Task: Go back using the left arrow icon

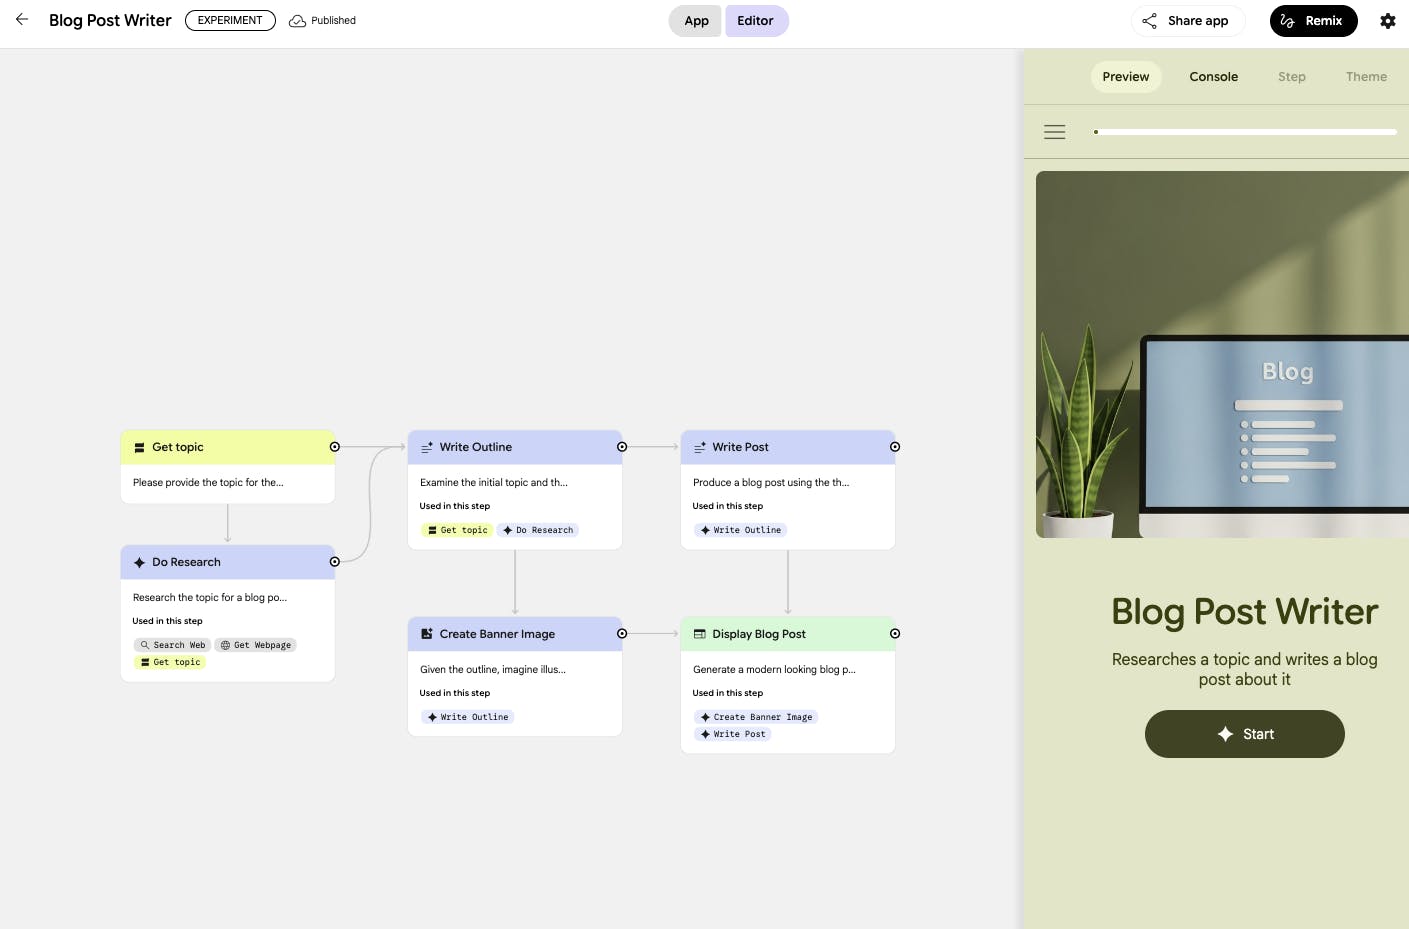Action: coord(22,20)
